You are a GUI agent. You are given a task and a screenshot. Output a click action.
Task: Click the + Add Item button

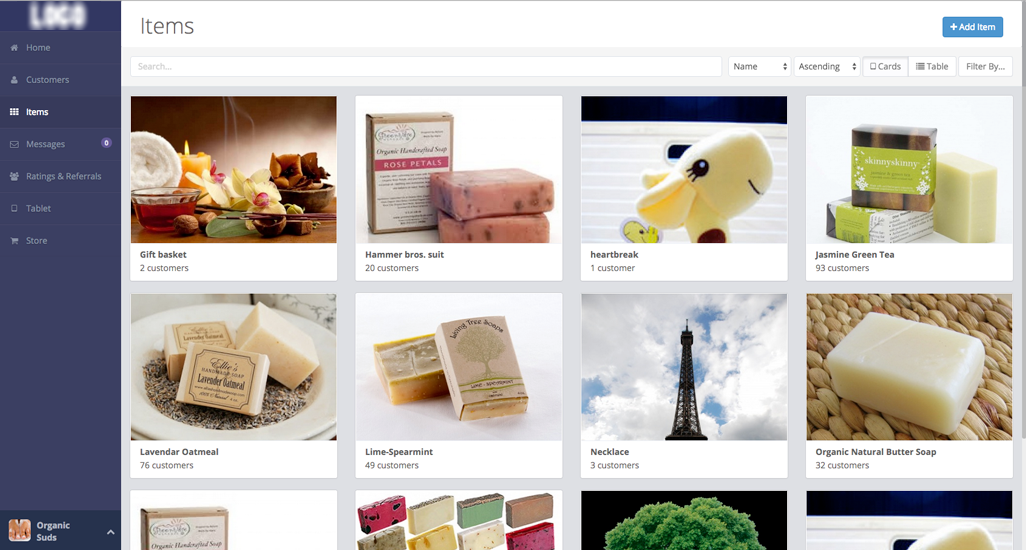pyautogui.click(x=972, y=27)
